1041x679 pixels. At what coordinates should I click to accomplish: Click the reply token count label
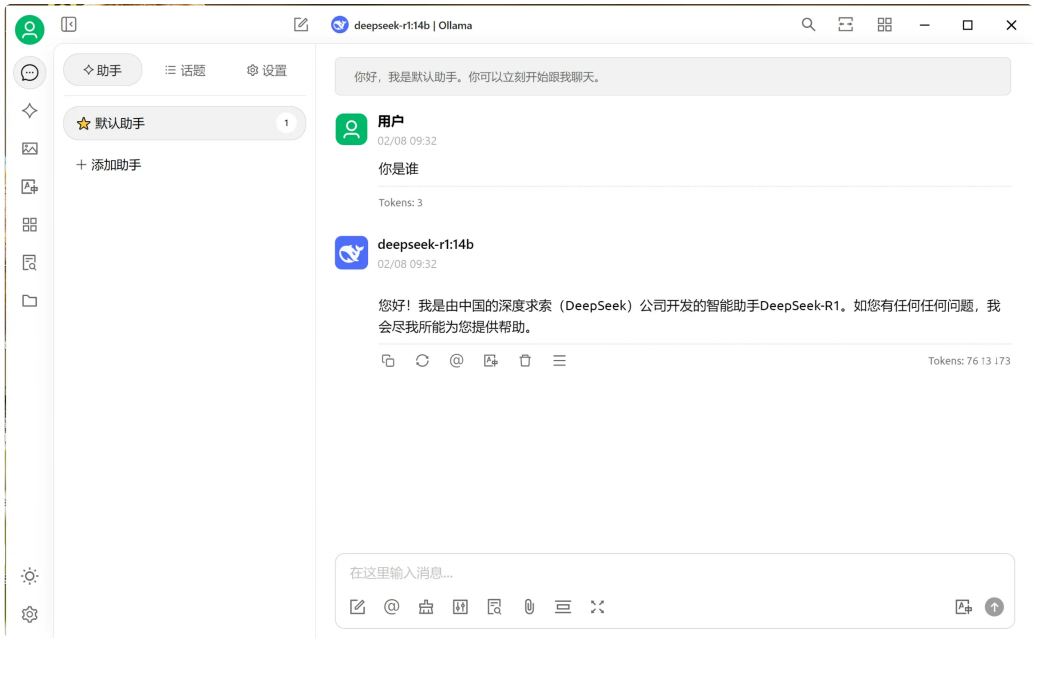[969, 360]
